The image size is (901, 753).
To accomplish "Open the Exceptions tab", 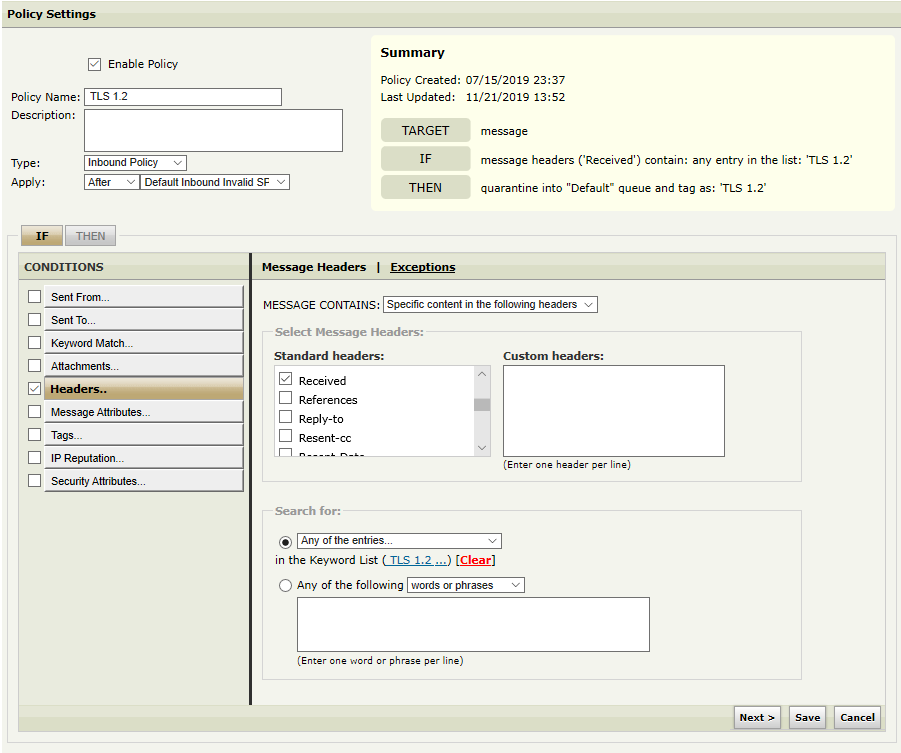I will pyautogui.click(x=422, y=267).
